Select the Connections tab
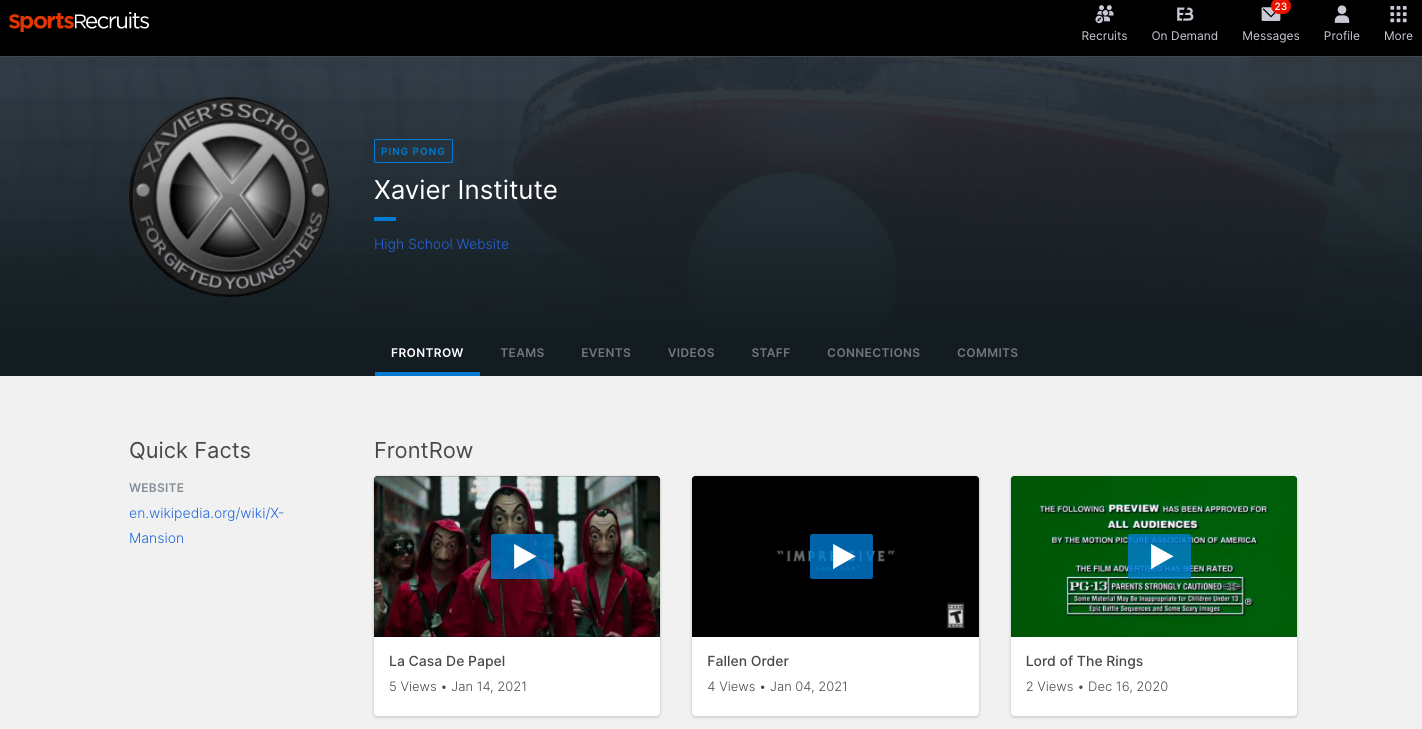 pyautogui.click(x=873, y=353)
